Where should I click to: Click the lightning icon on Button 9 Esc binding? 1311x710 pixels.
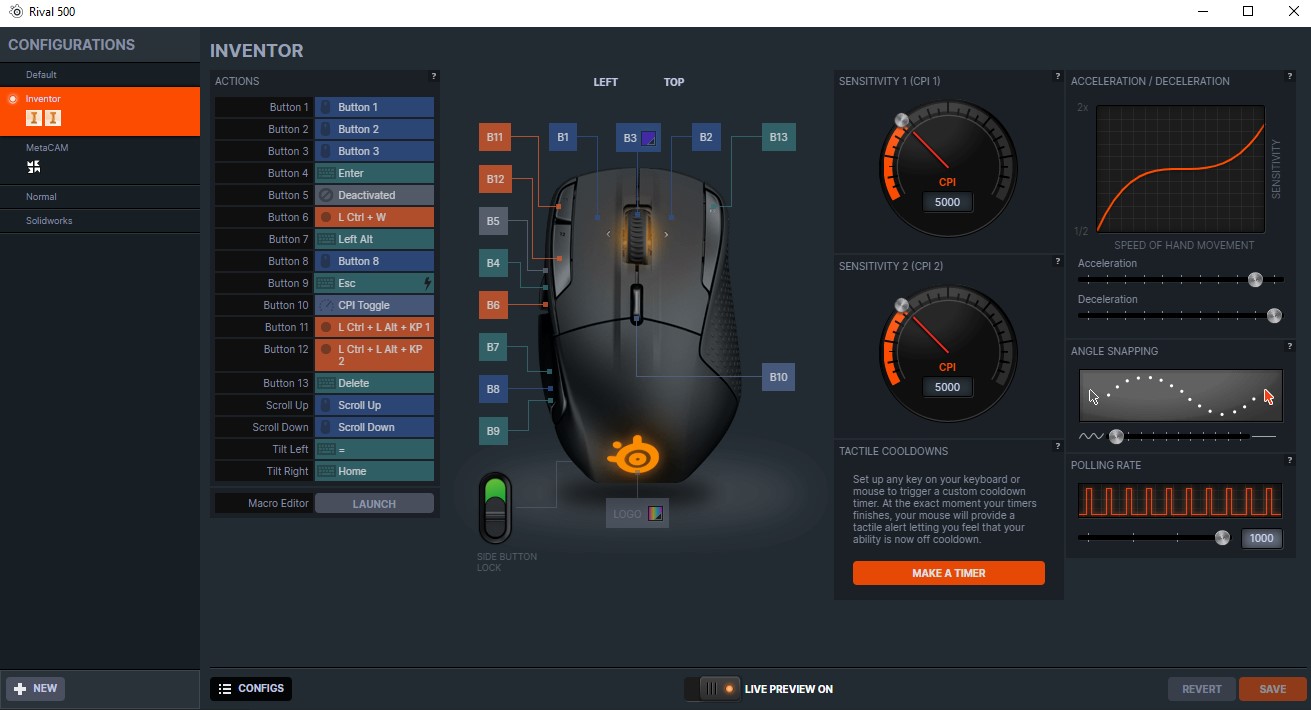[x=430, y=283]
